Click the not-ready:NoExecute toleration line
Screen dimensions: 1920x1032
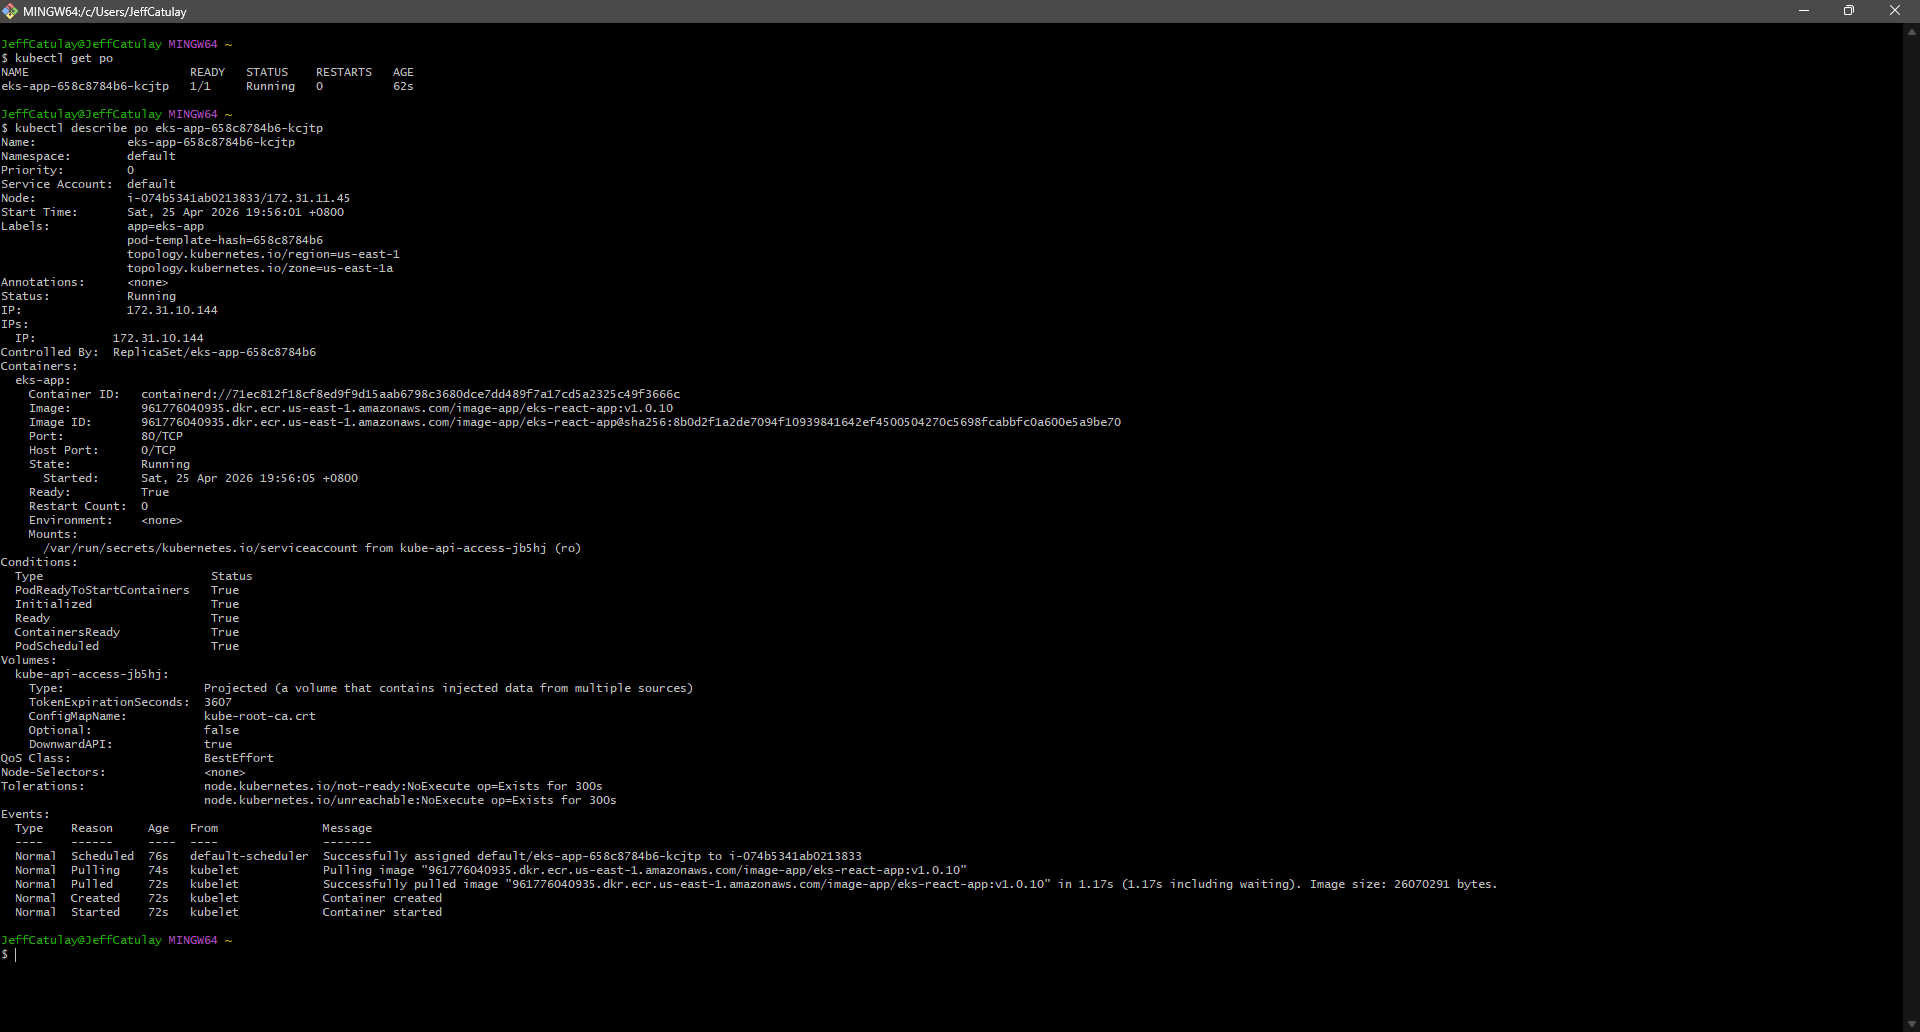coord(403,786)
